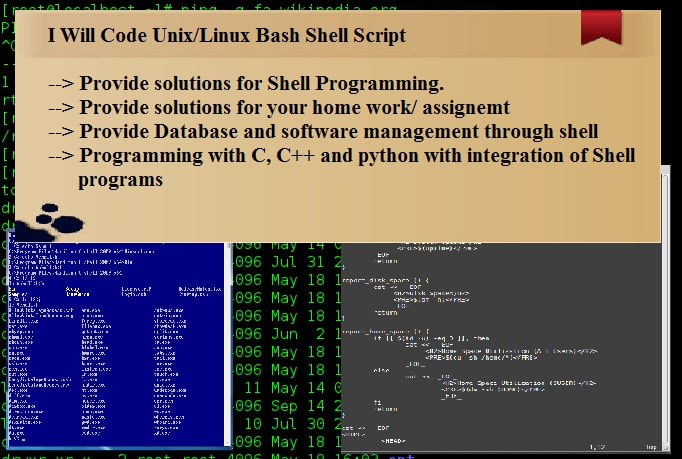The width and height of the screenshot is (682, 459).
Task: Click the resize grip at editor window corner
Action: tap(665, 448)
